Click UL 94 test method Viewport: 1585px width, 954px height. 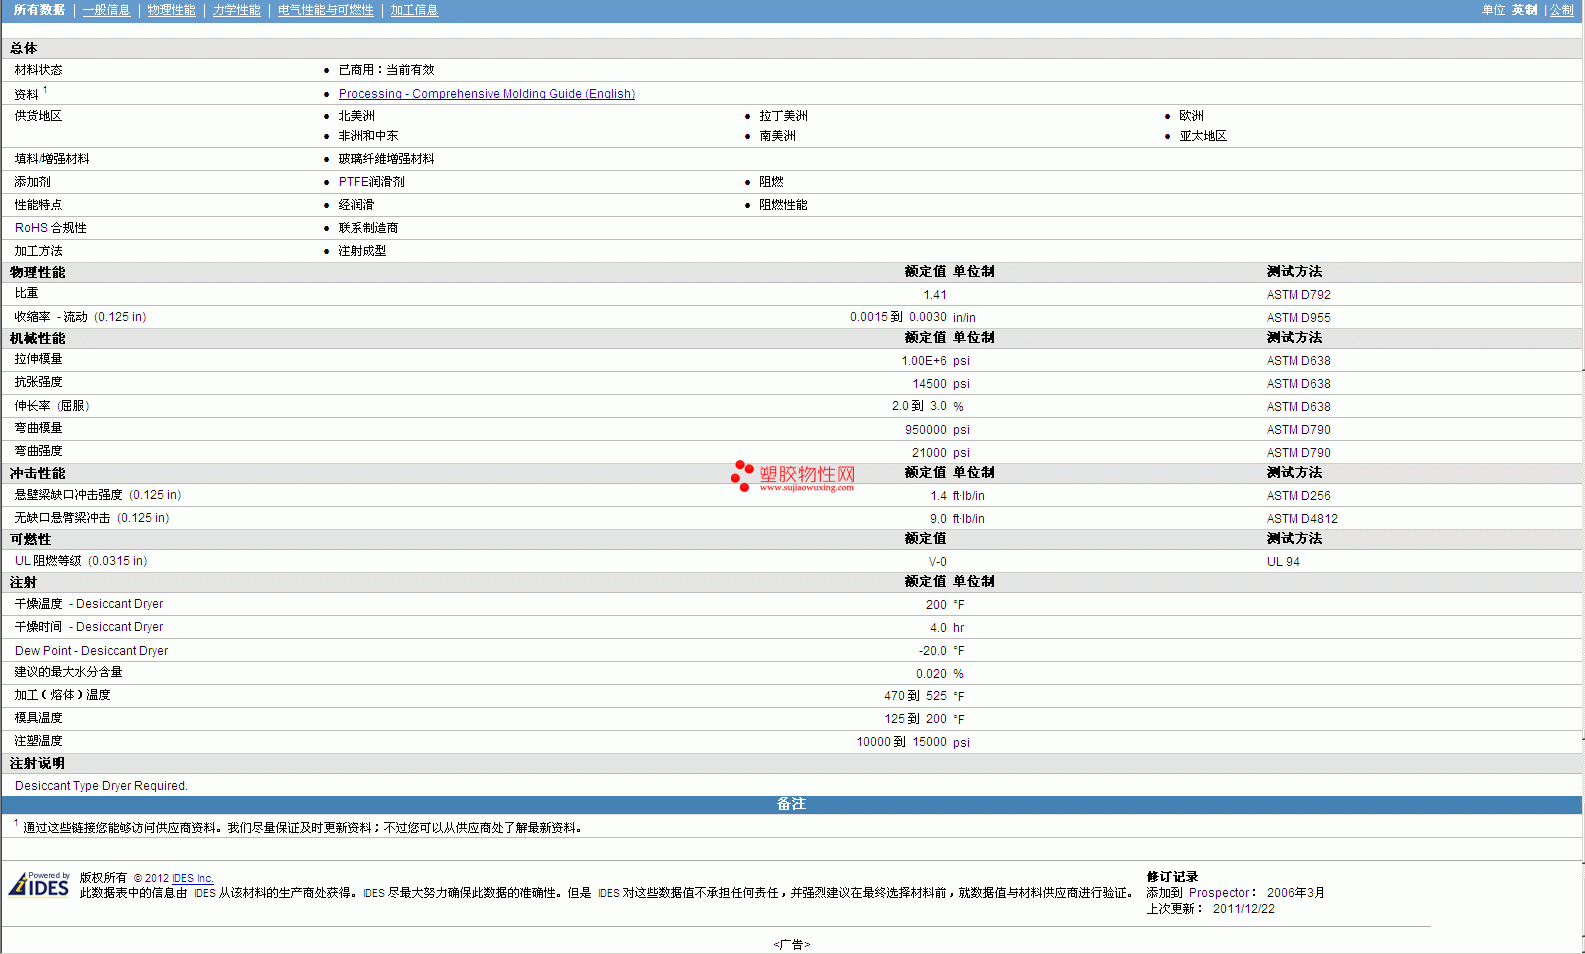pyautogui.click(x=1283, y=562)
